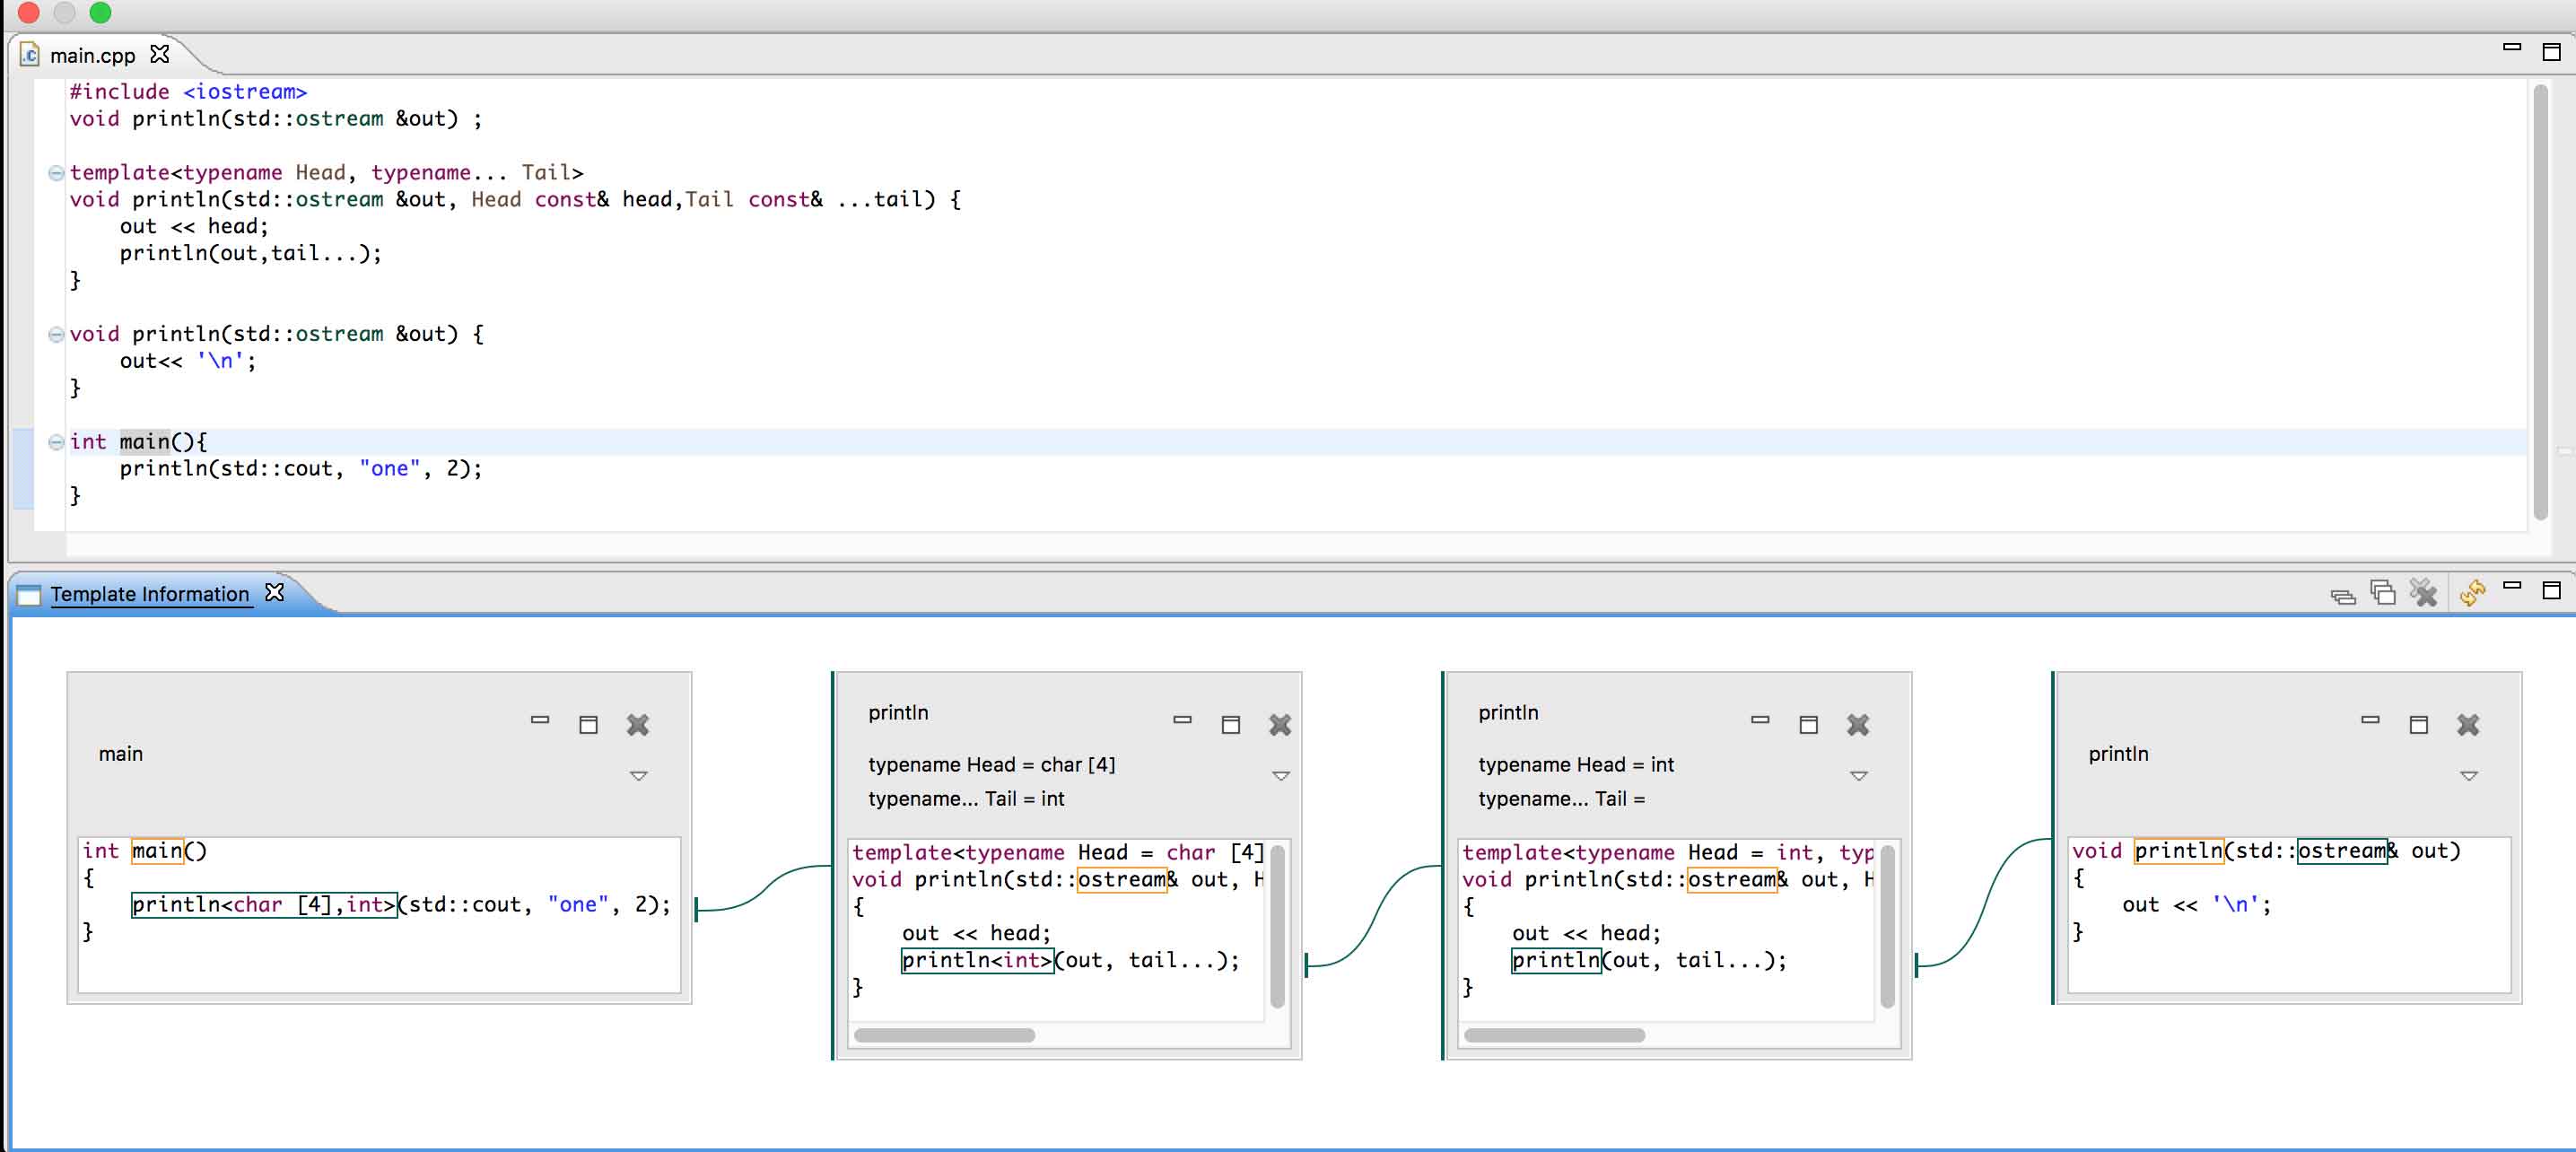Screen dimensions: 2576x1152
Task: Click println<char [4],int> call link in main node
Action: 264,905
